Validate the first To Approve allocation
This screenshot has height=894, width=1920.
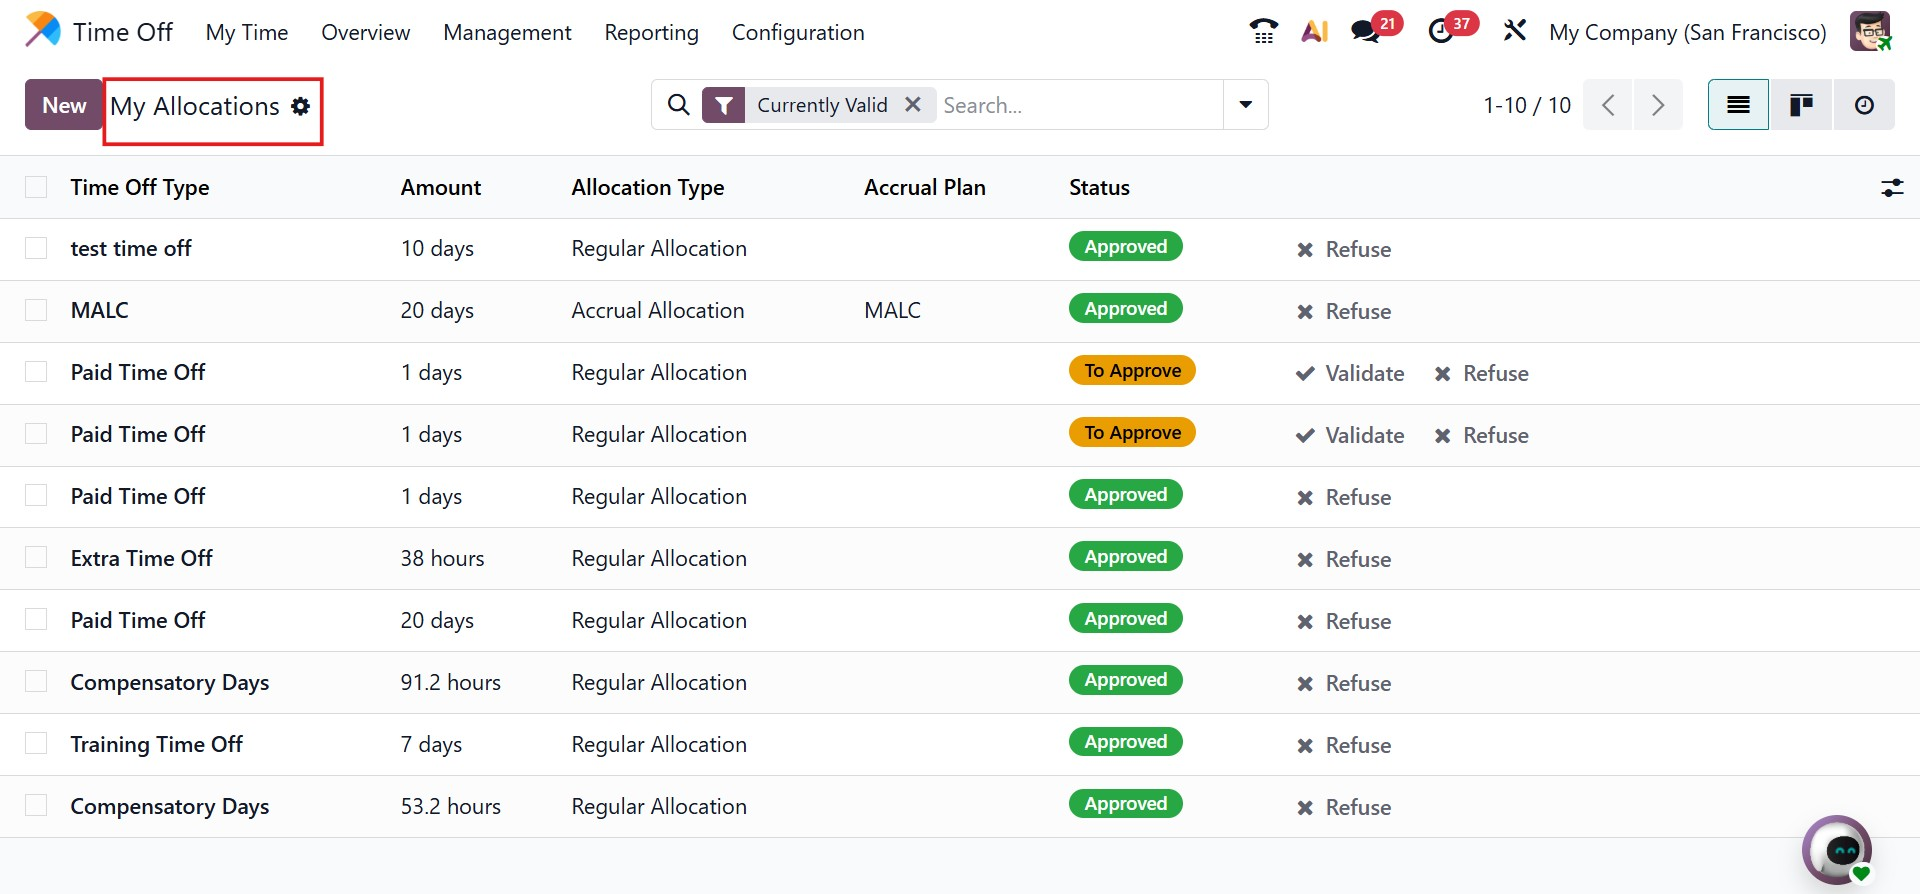[1350, 373]
